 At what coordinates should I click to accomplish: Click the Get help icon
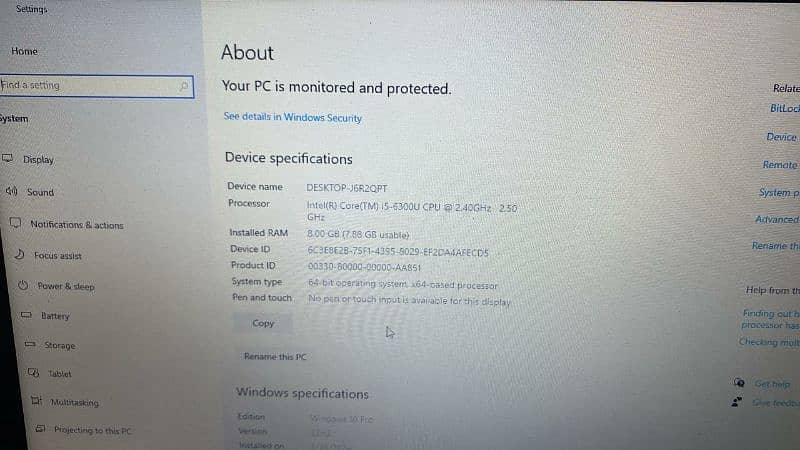pyautogui.click(x=739, y=383)
